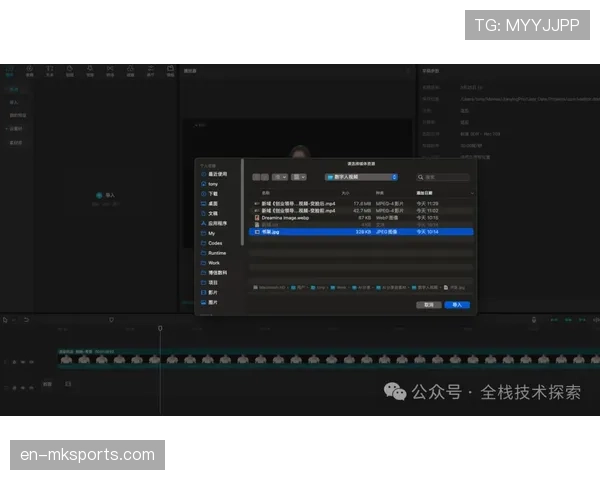This screenshot has height=480, width=600.
Task: Click the 取消 button in file dialog
Action: (x=428, y=304)
